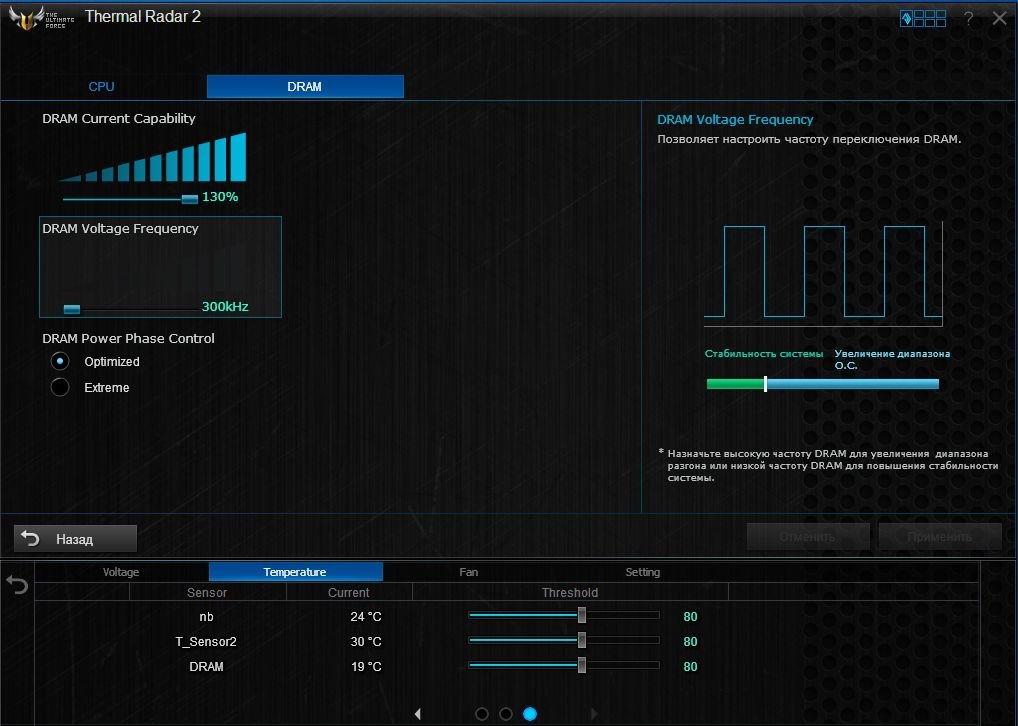1018x726 pixels.
Task: Click the Отменить cancel button
Action: coord(808,537)
